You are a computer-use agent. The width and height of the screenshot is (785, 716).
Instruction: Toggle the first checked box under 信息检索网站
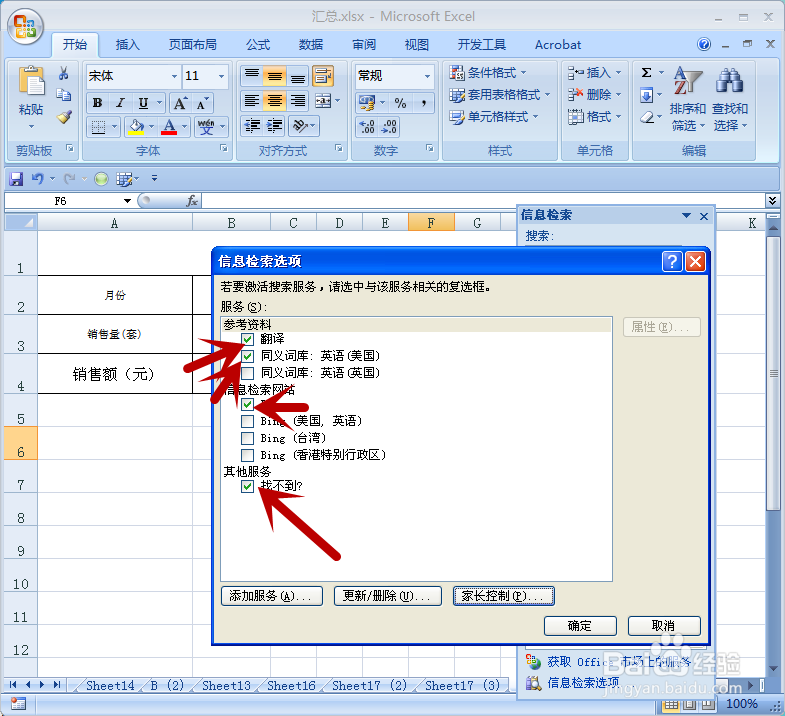247,404
